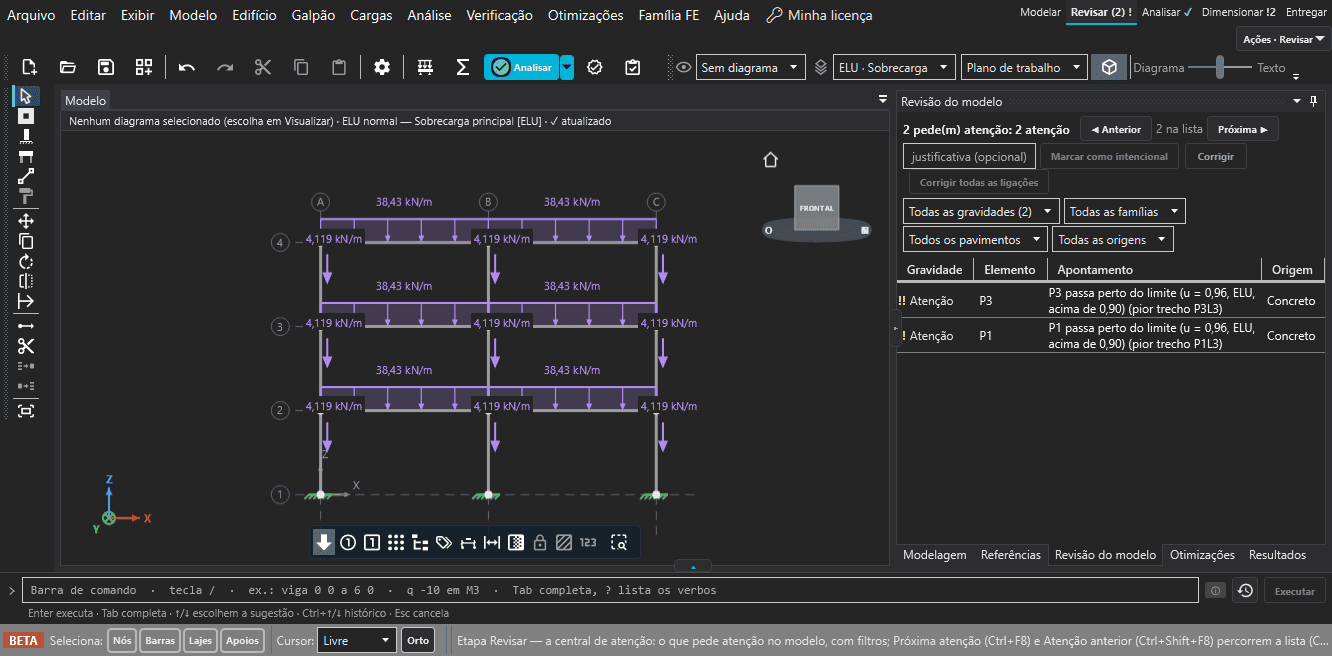Image resolution: width=1332 pixels, height=656 pixels.
Task: Click the Anterior button
Action: (1116, 129)
